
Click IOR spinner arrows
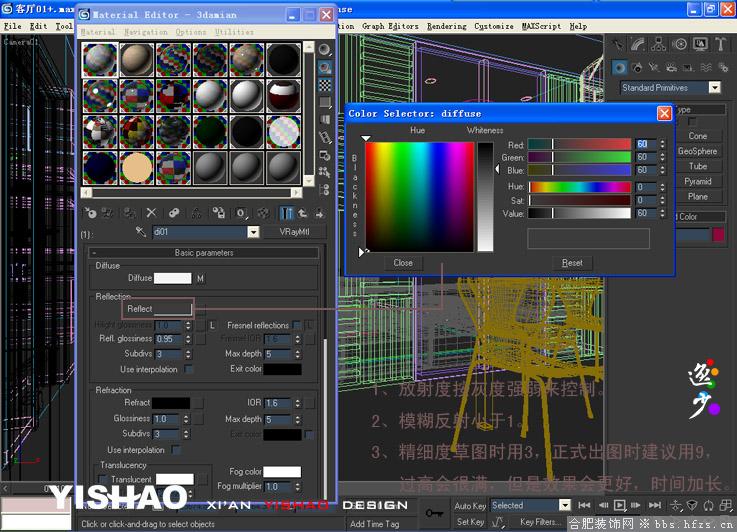click(298, 403)
